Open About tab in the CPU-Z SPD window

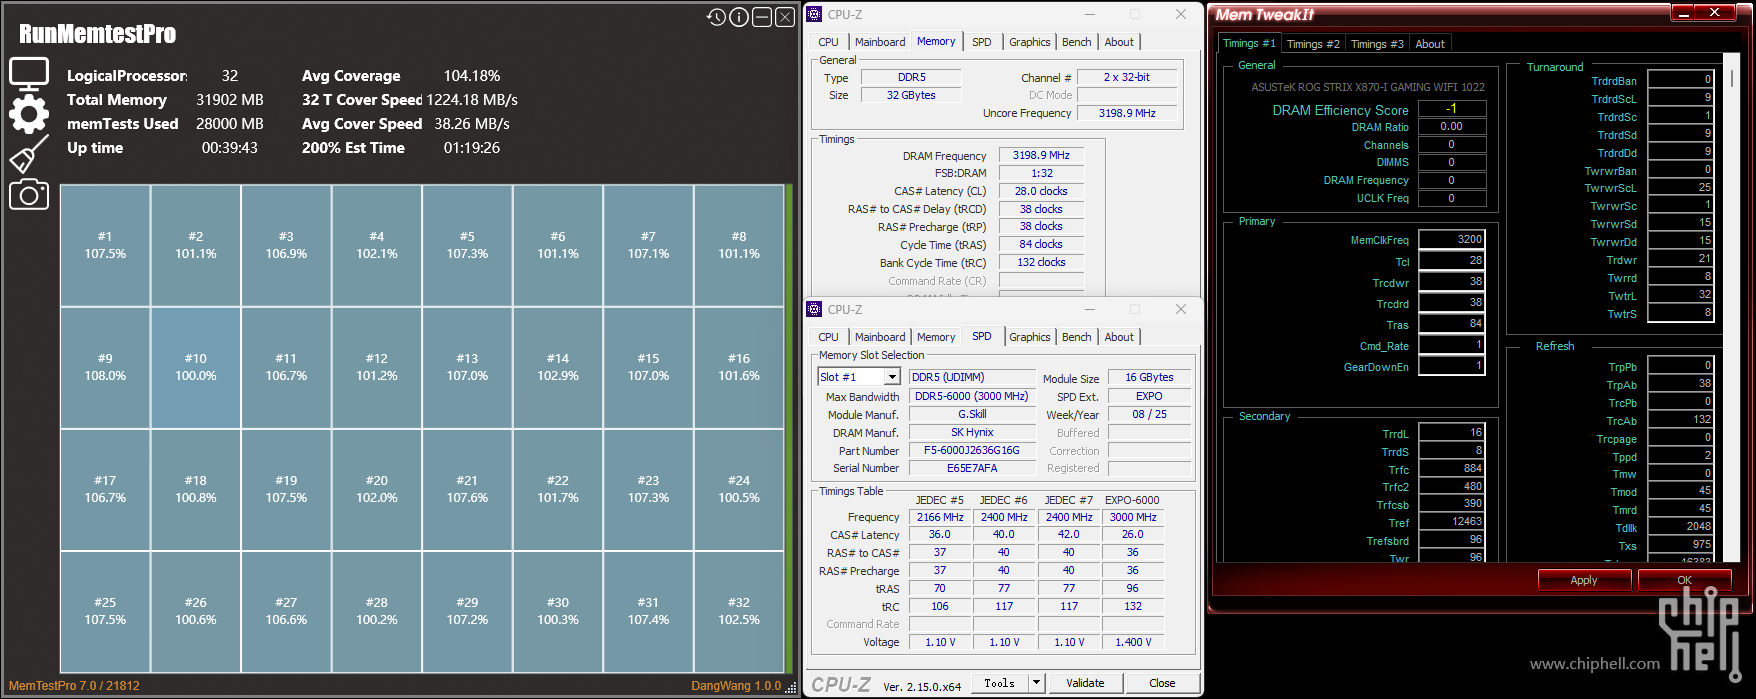point(1119,337)
